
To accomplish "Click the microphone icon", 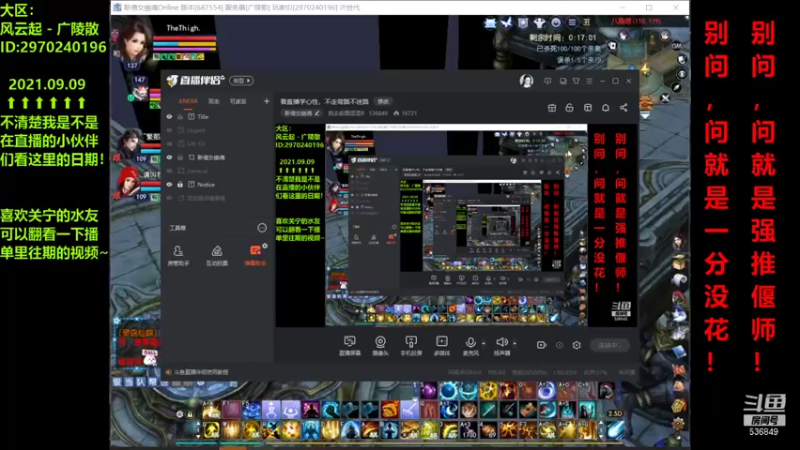I will pos(470,342).
